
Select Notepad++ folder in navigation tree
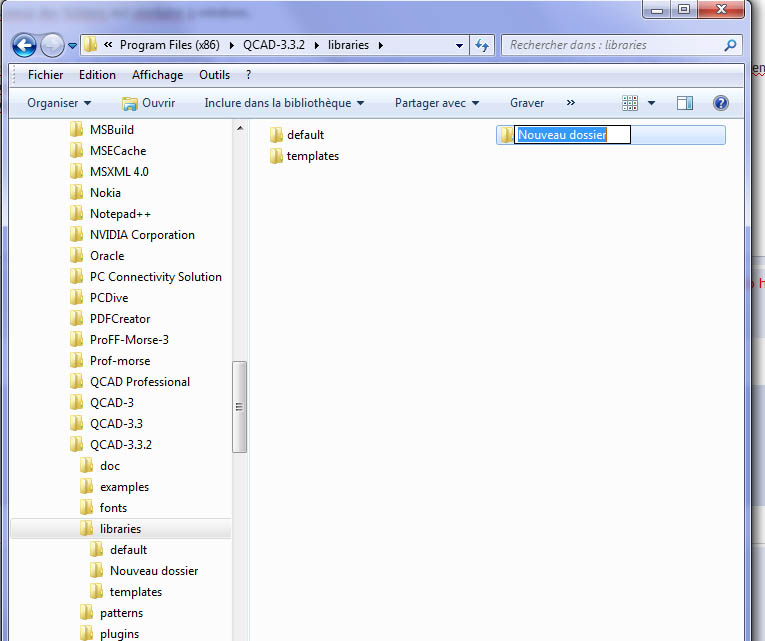pyautogui.click(x=120, y=214)
